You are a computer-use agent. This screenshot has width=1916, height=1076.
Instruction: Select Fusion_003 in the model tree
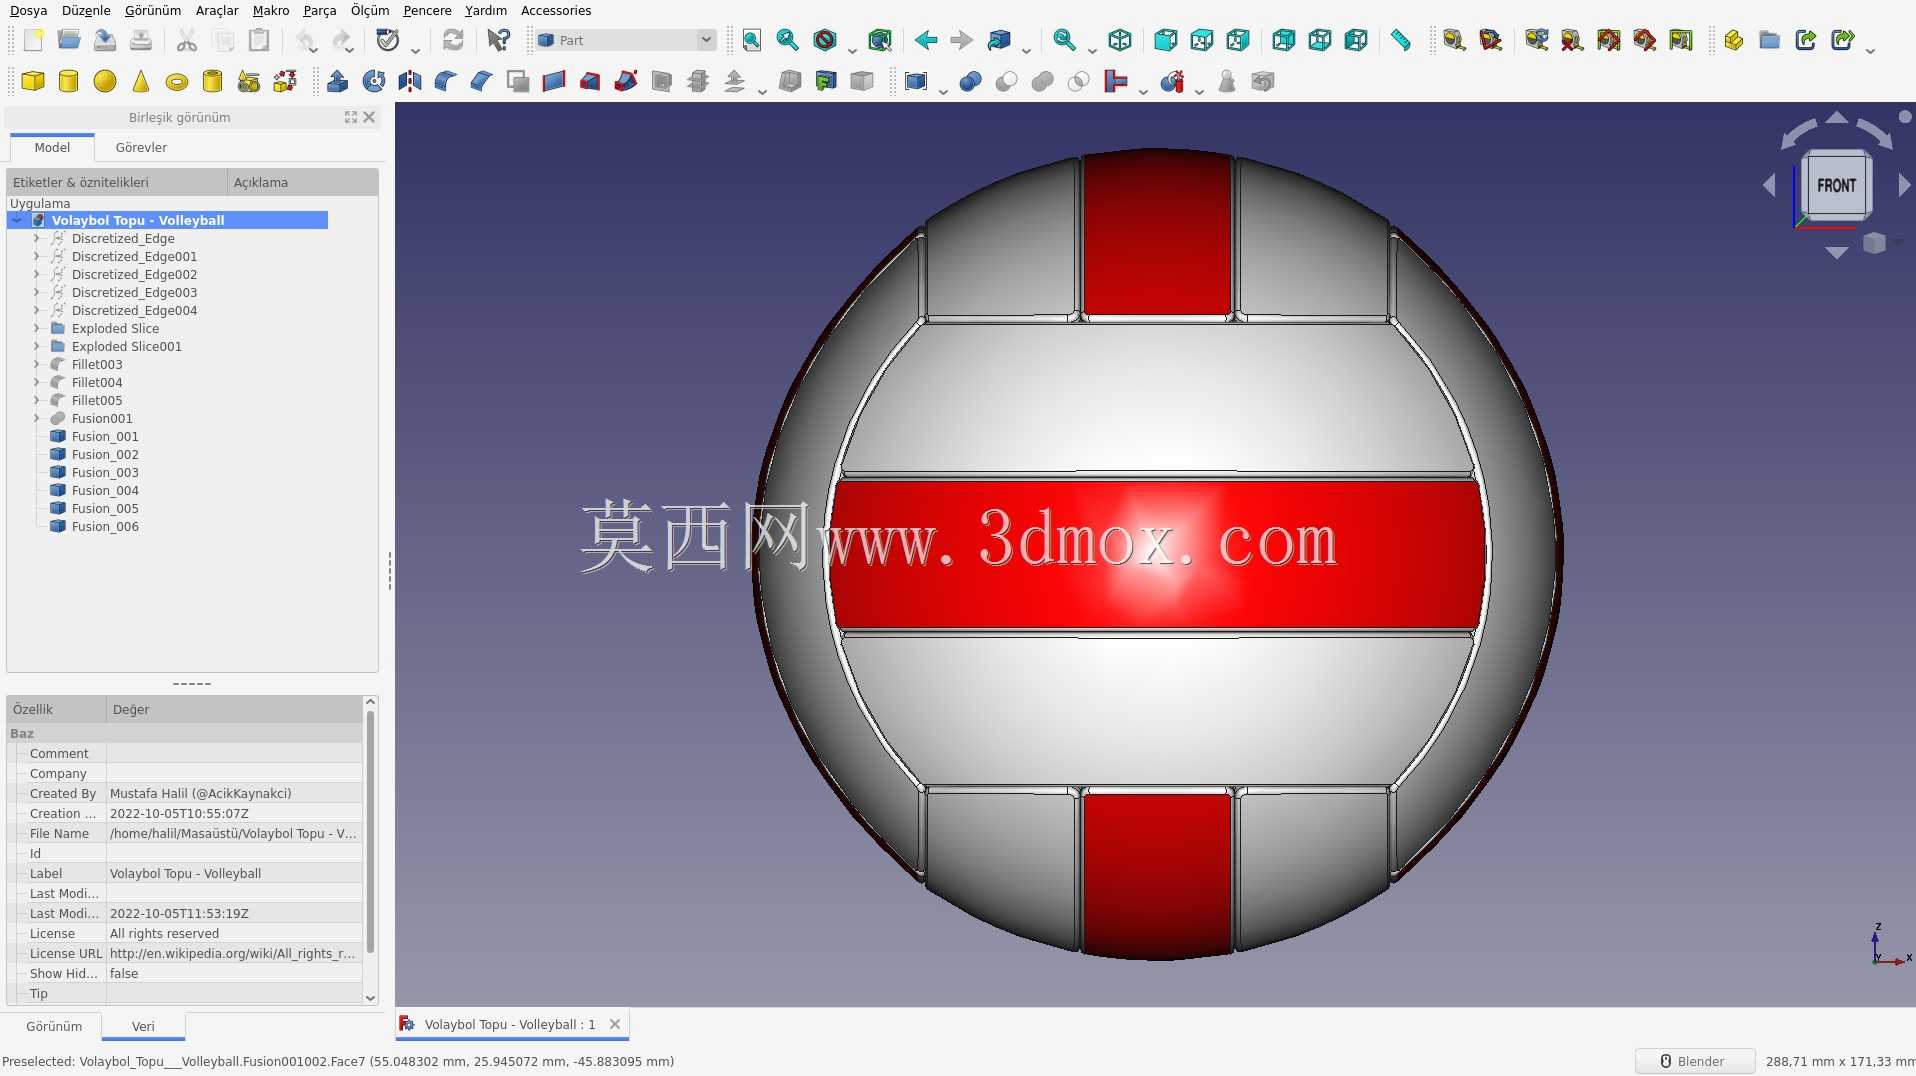(x=105, y=472)
